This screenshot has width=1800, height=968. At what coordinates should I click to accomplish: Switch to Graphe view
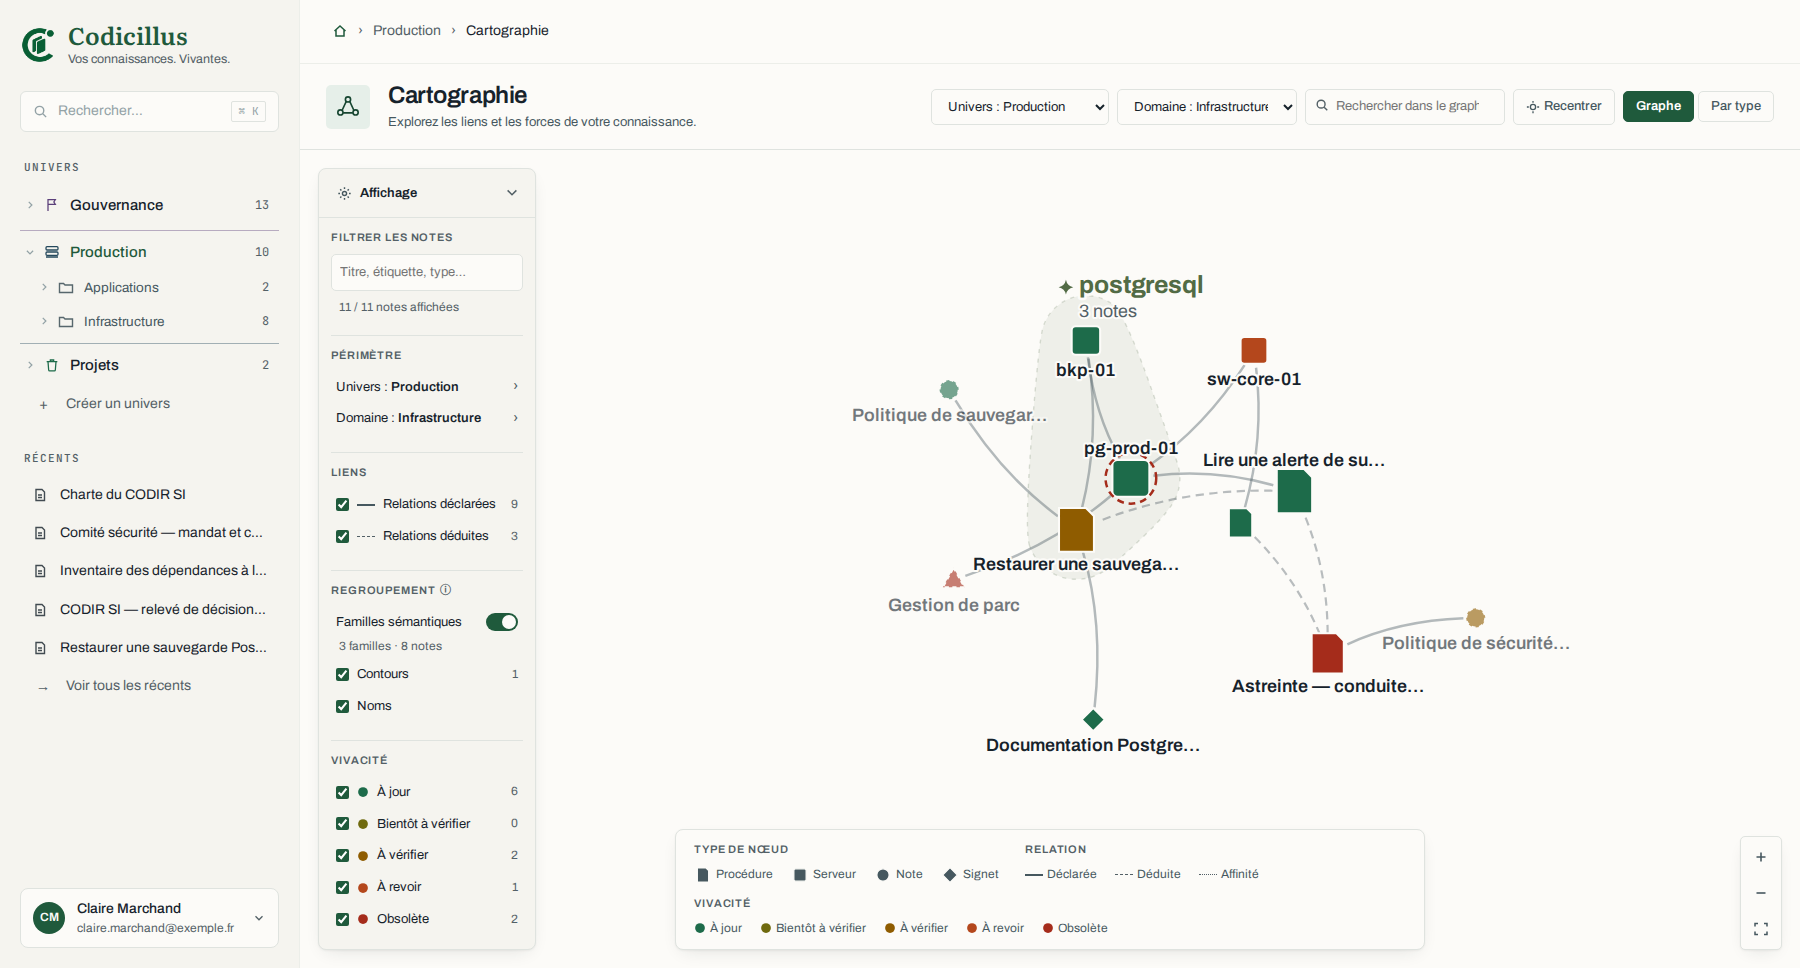(x=1658, y=106)
